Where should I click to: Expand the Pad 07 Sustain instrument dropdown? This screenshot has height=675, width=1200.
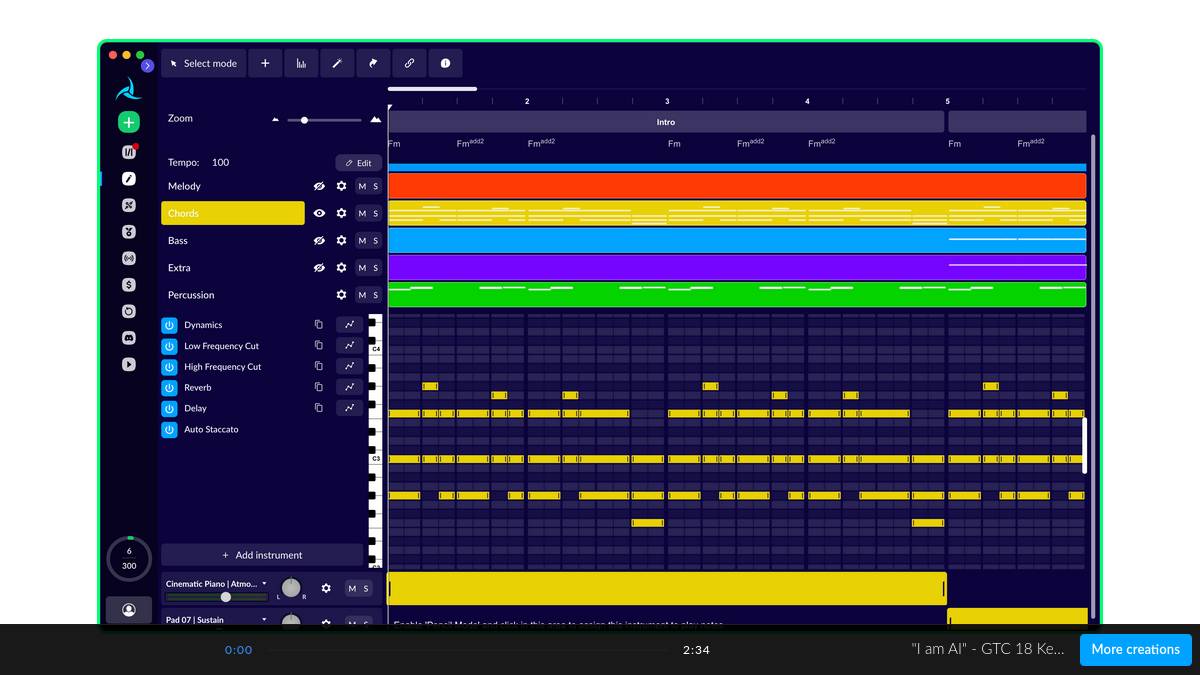pos(265,619)
